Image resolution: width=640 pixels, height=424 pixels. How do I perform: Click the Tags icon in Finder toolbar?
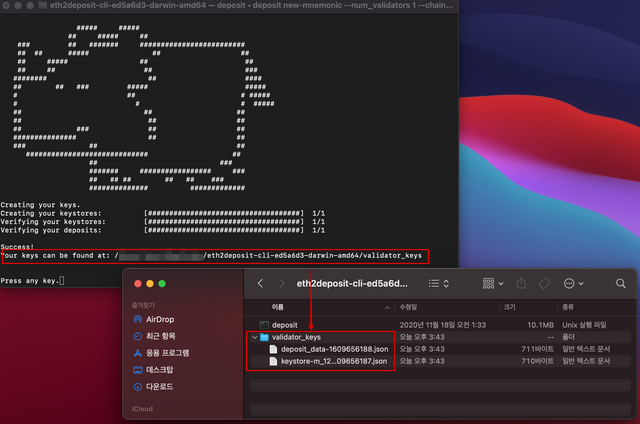tap(544, 283)
